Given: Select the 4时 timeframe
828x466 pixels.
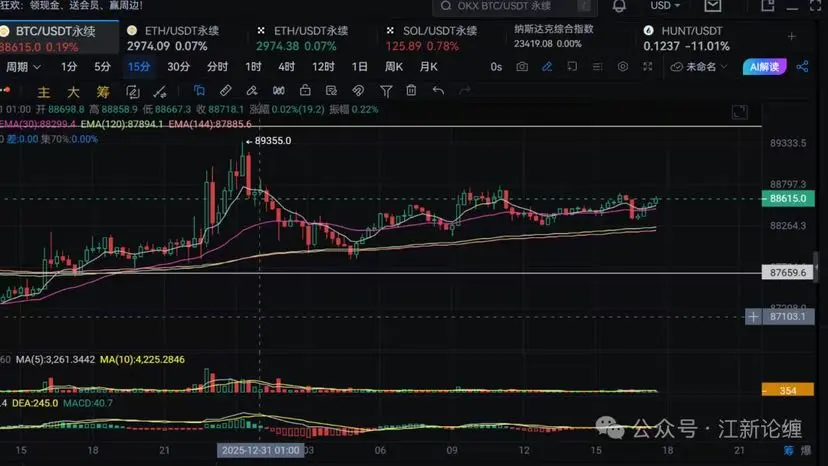Looking at the screenshot, I should 286,67.
